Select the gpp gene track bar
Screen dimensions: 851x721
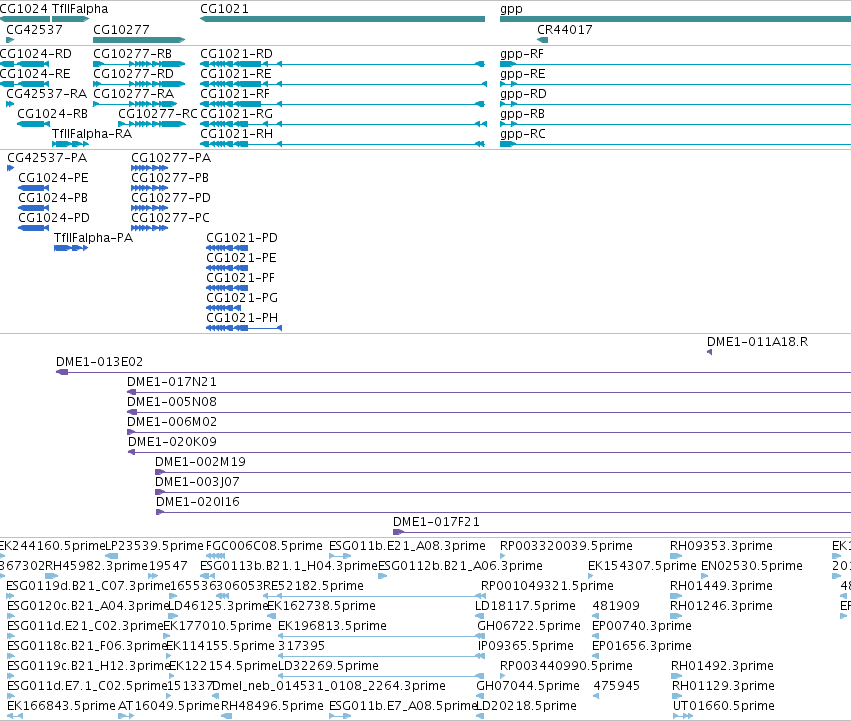675,19
